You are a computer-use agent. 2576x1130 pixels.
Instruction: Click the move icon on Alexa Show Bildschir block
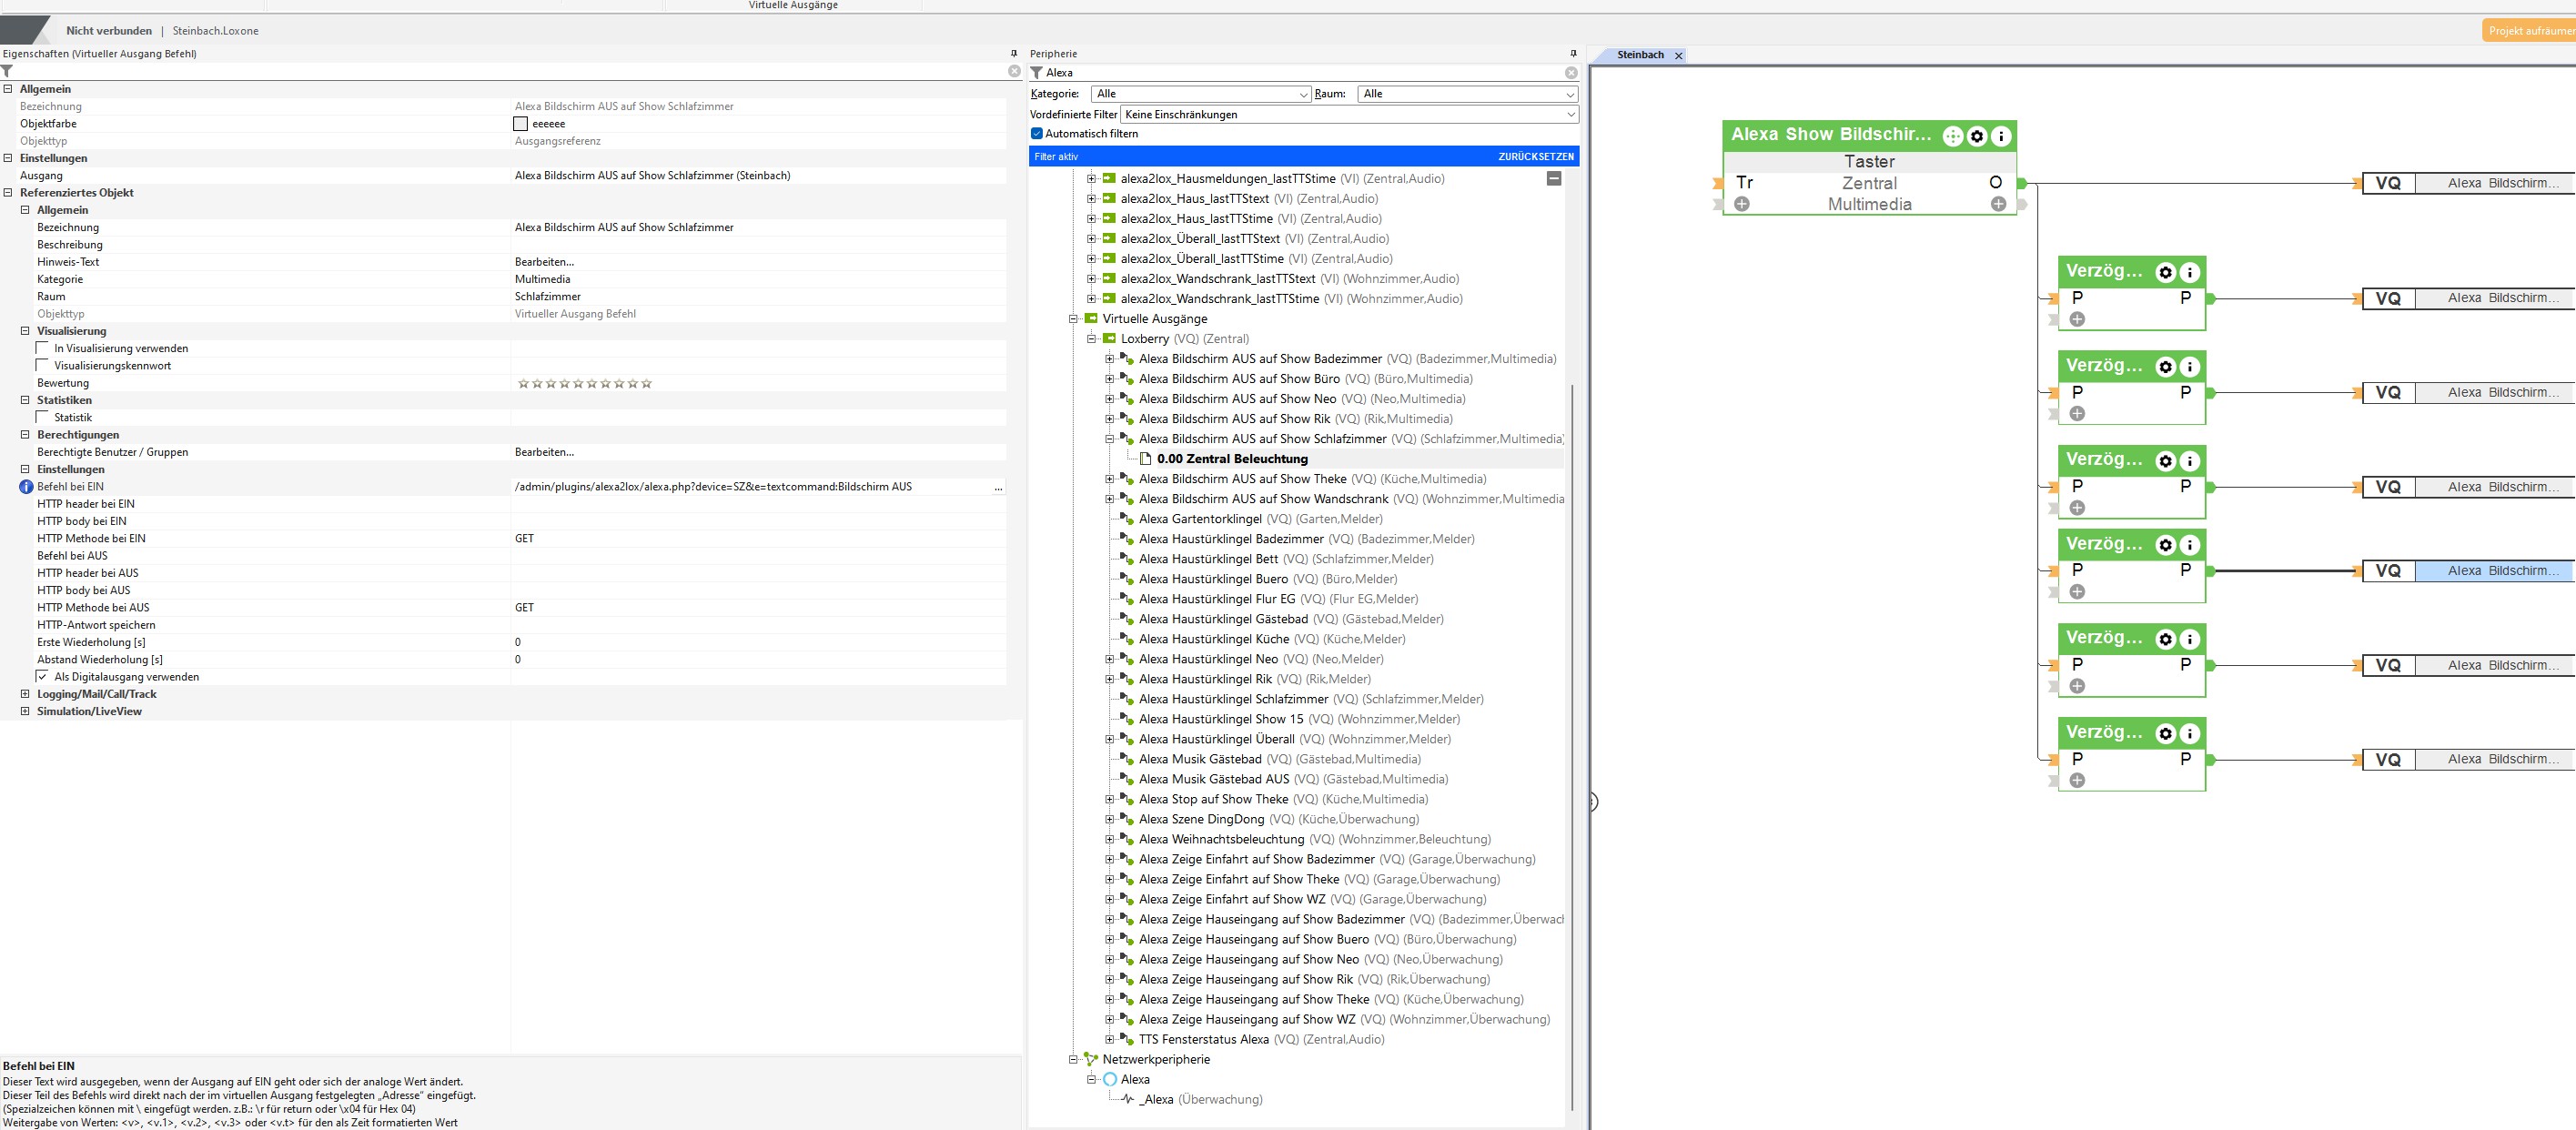[x=1952, y=136]
